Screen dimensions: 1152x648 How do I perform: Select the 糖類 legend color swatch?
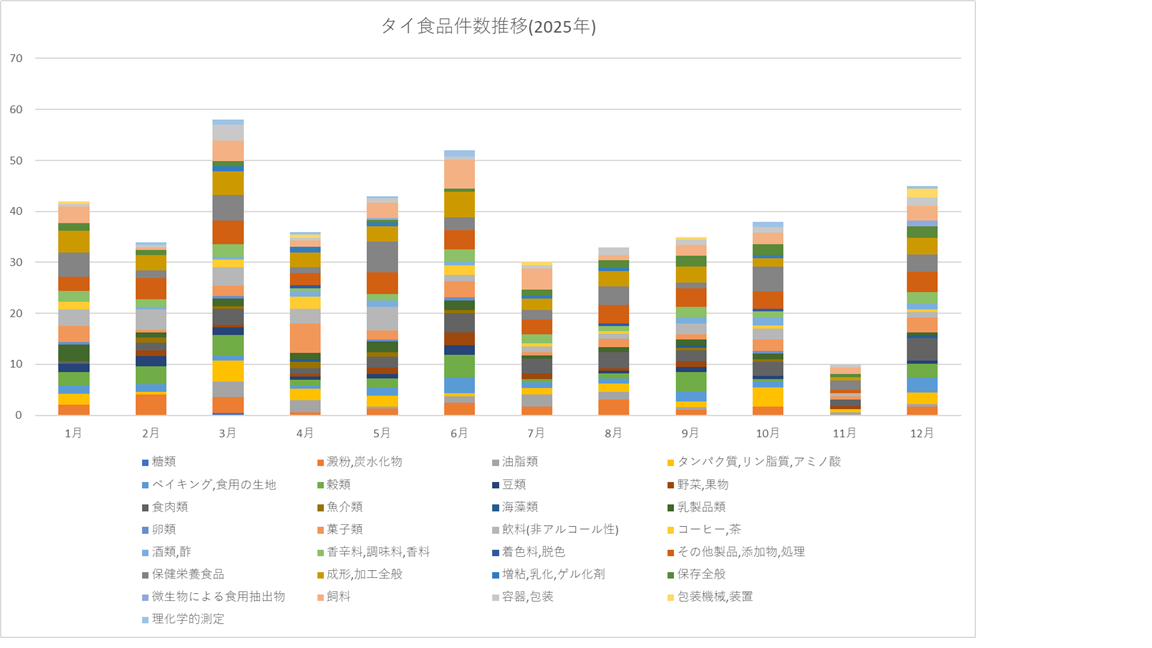point(145,462)
